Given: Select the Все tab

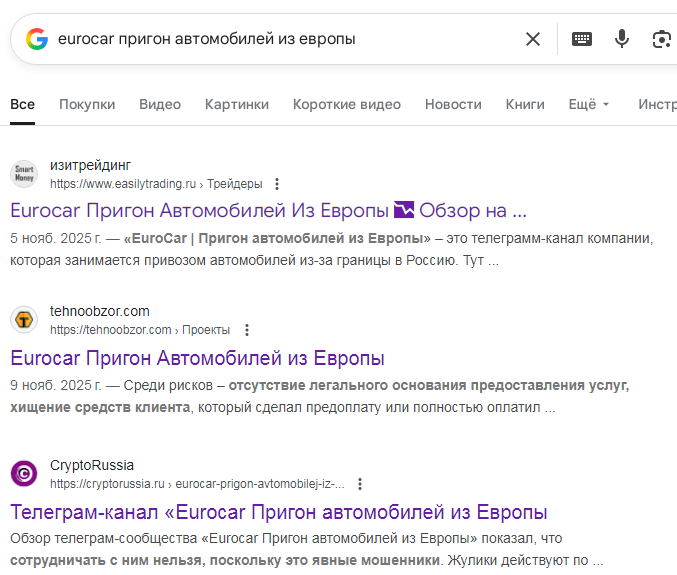Looking at the screenshot, I should point(22,104).
